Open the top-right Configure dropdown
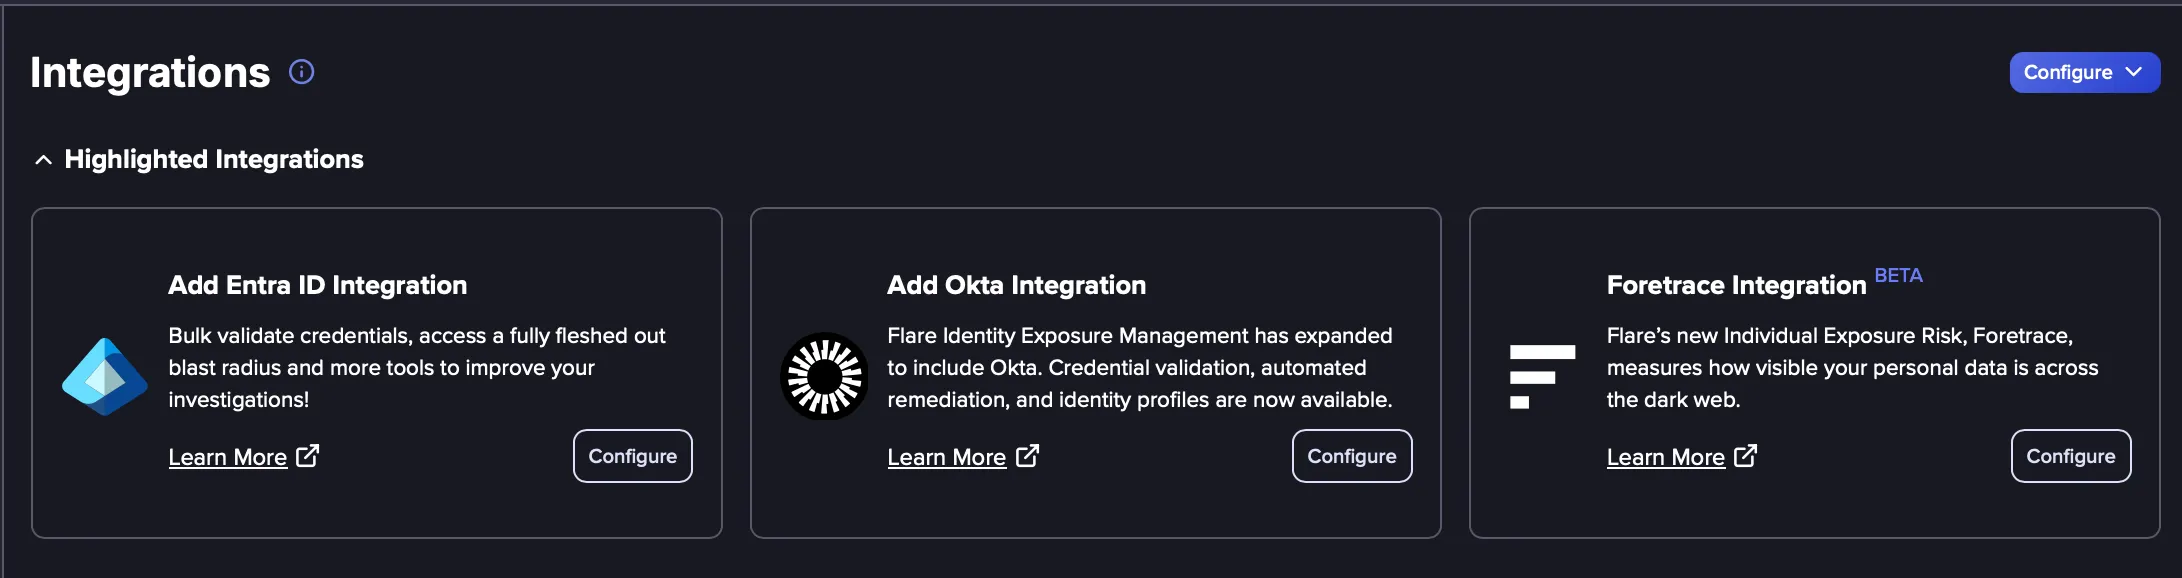This screenshot has height=578, width=2182. [2084, 72]
